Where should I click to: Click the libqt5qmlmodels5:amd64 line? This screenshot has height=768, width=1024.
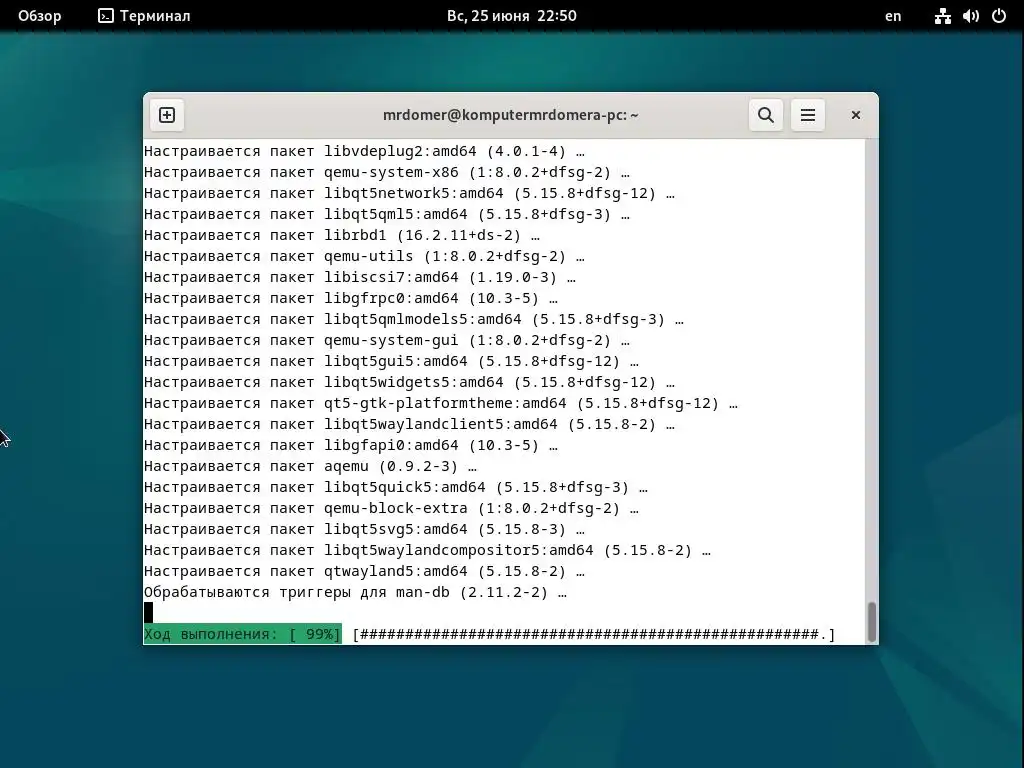(x=413, y=319)
